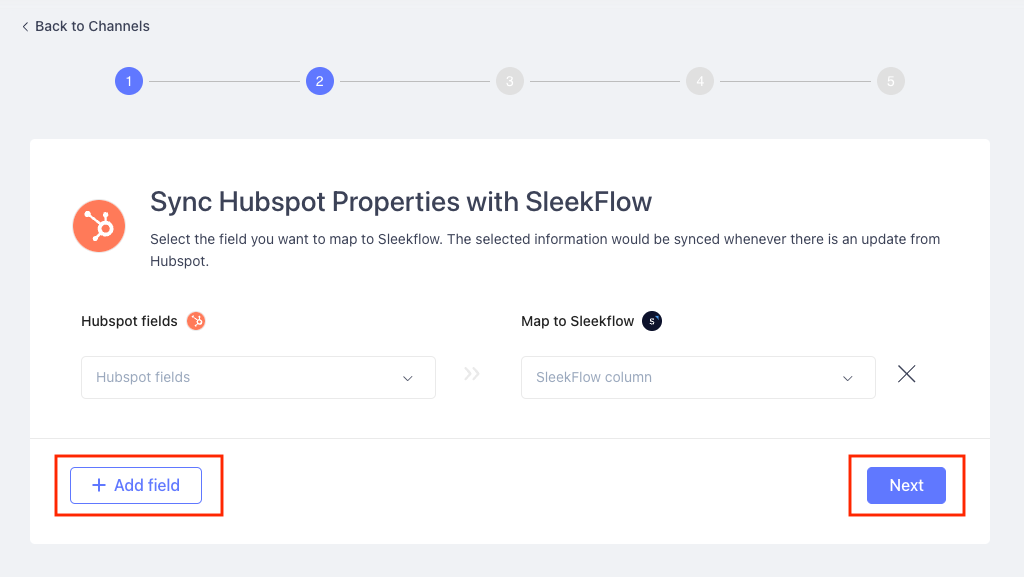Click the dark SleekFlow icon beside Map to Sleekflow
This screenshot has width=1024, height=577.
(652, 321)
